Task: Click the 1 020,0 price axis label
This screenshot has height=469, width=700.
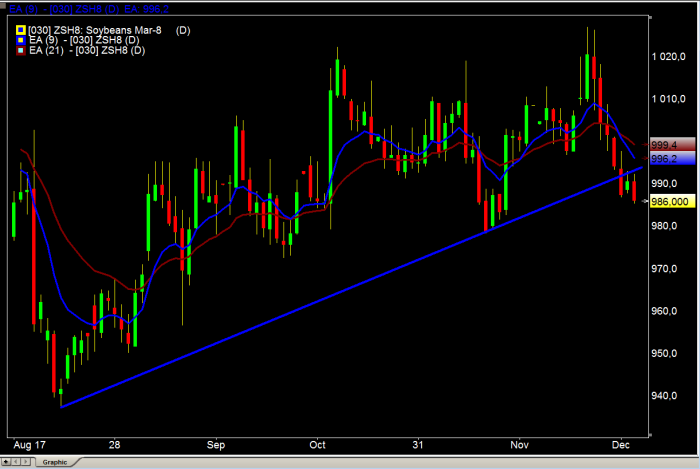Action: click(x=667, y=57)
